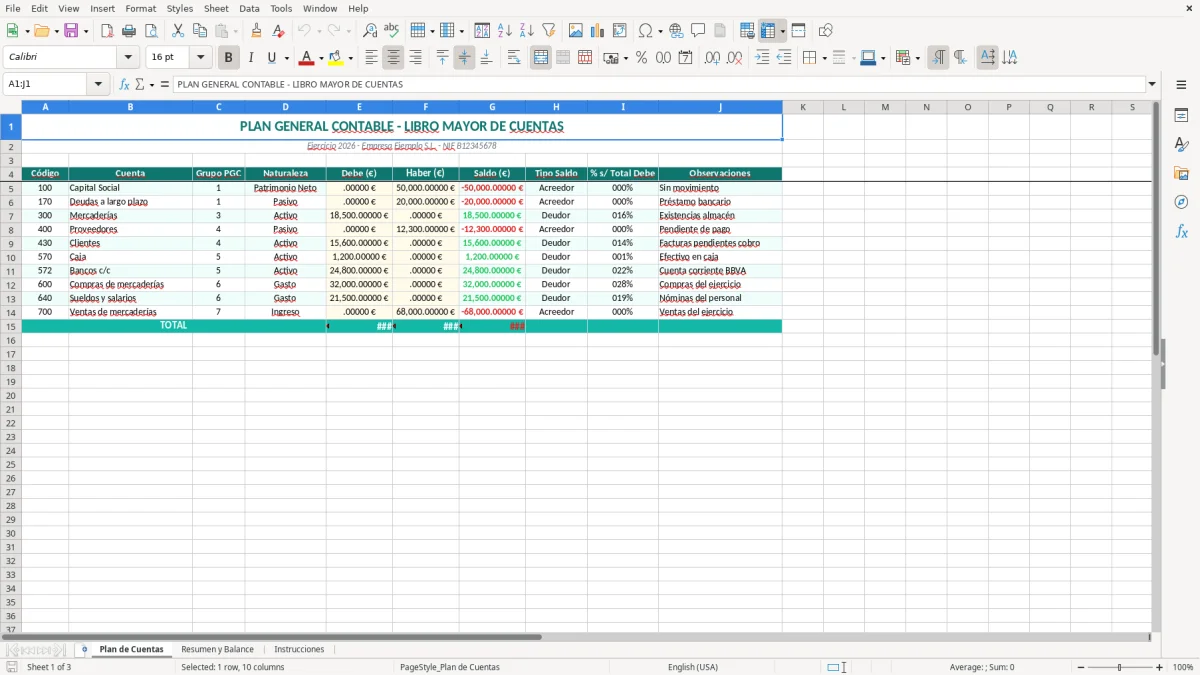Open the 16 pt font size dropdown
1200x675 pixels.
(200, 58)
